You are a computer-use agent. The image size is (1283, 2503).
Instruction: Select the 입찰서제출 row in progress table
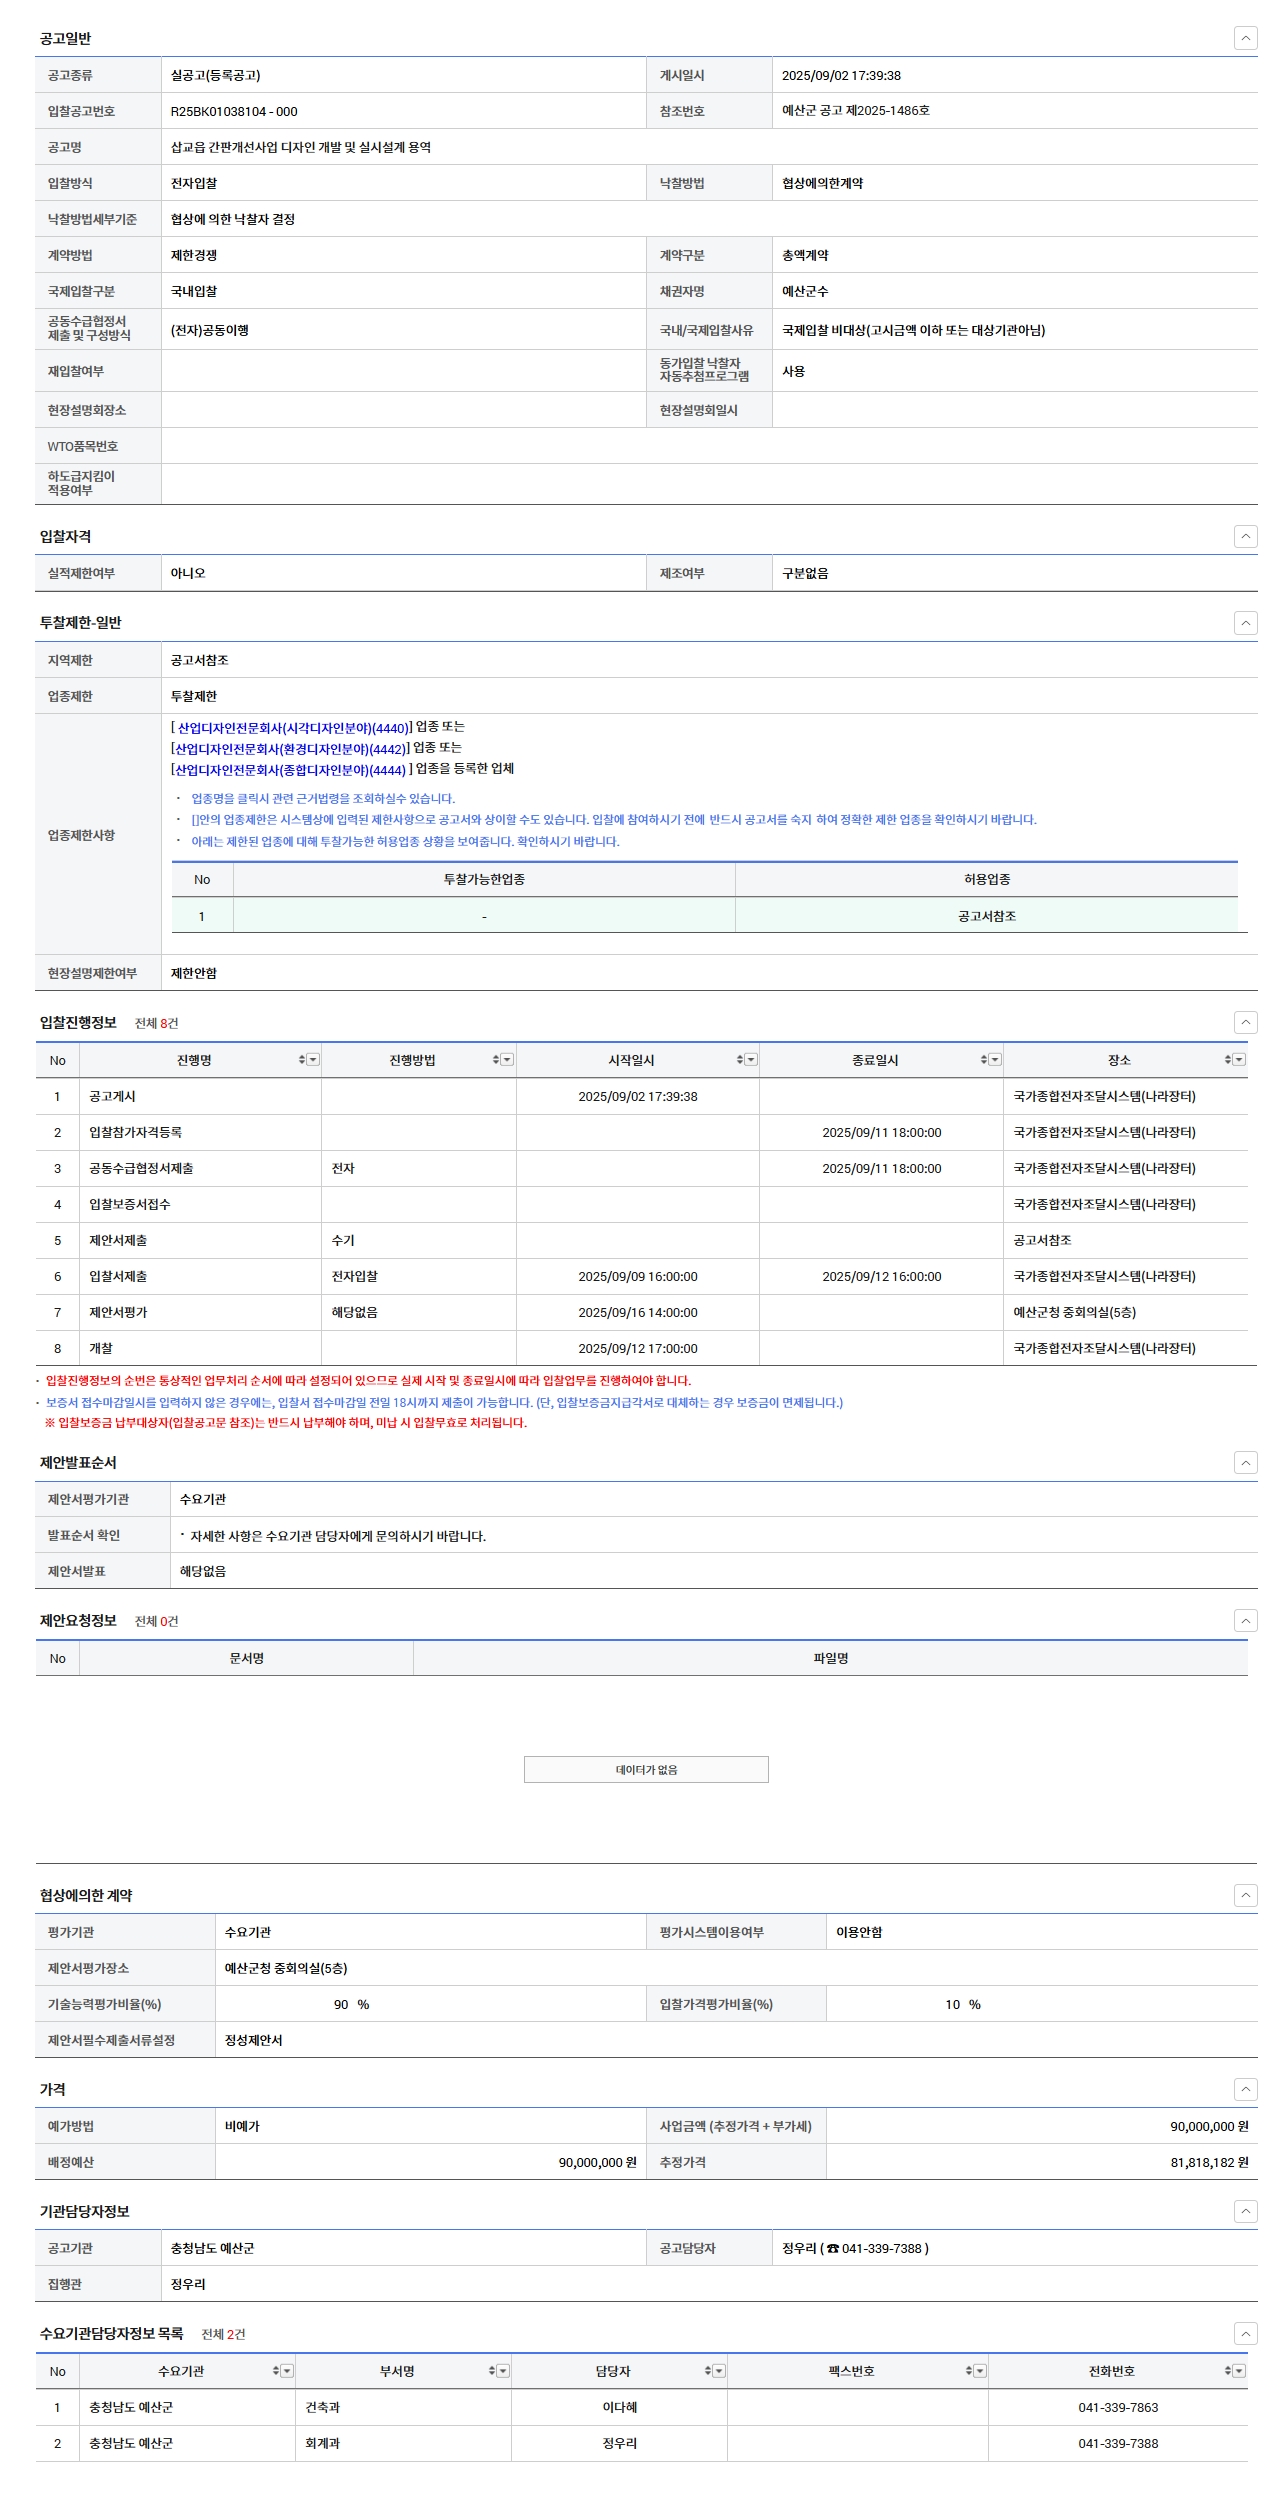pos(118,1276)
